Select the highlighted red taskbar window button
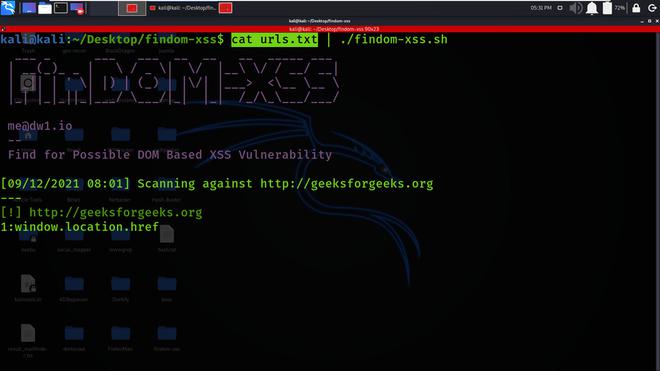The height and width of the screenshot is (371, 660). click(132, 8)
